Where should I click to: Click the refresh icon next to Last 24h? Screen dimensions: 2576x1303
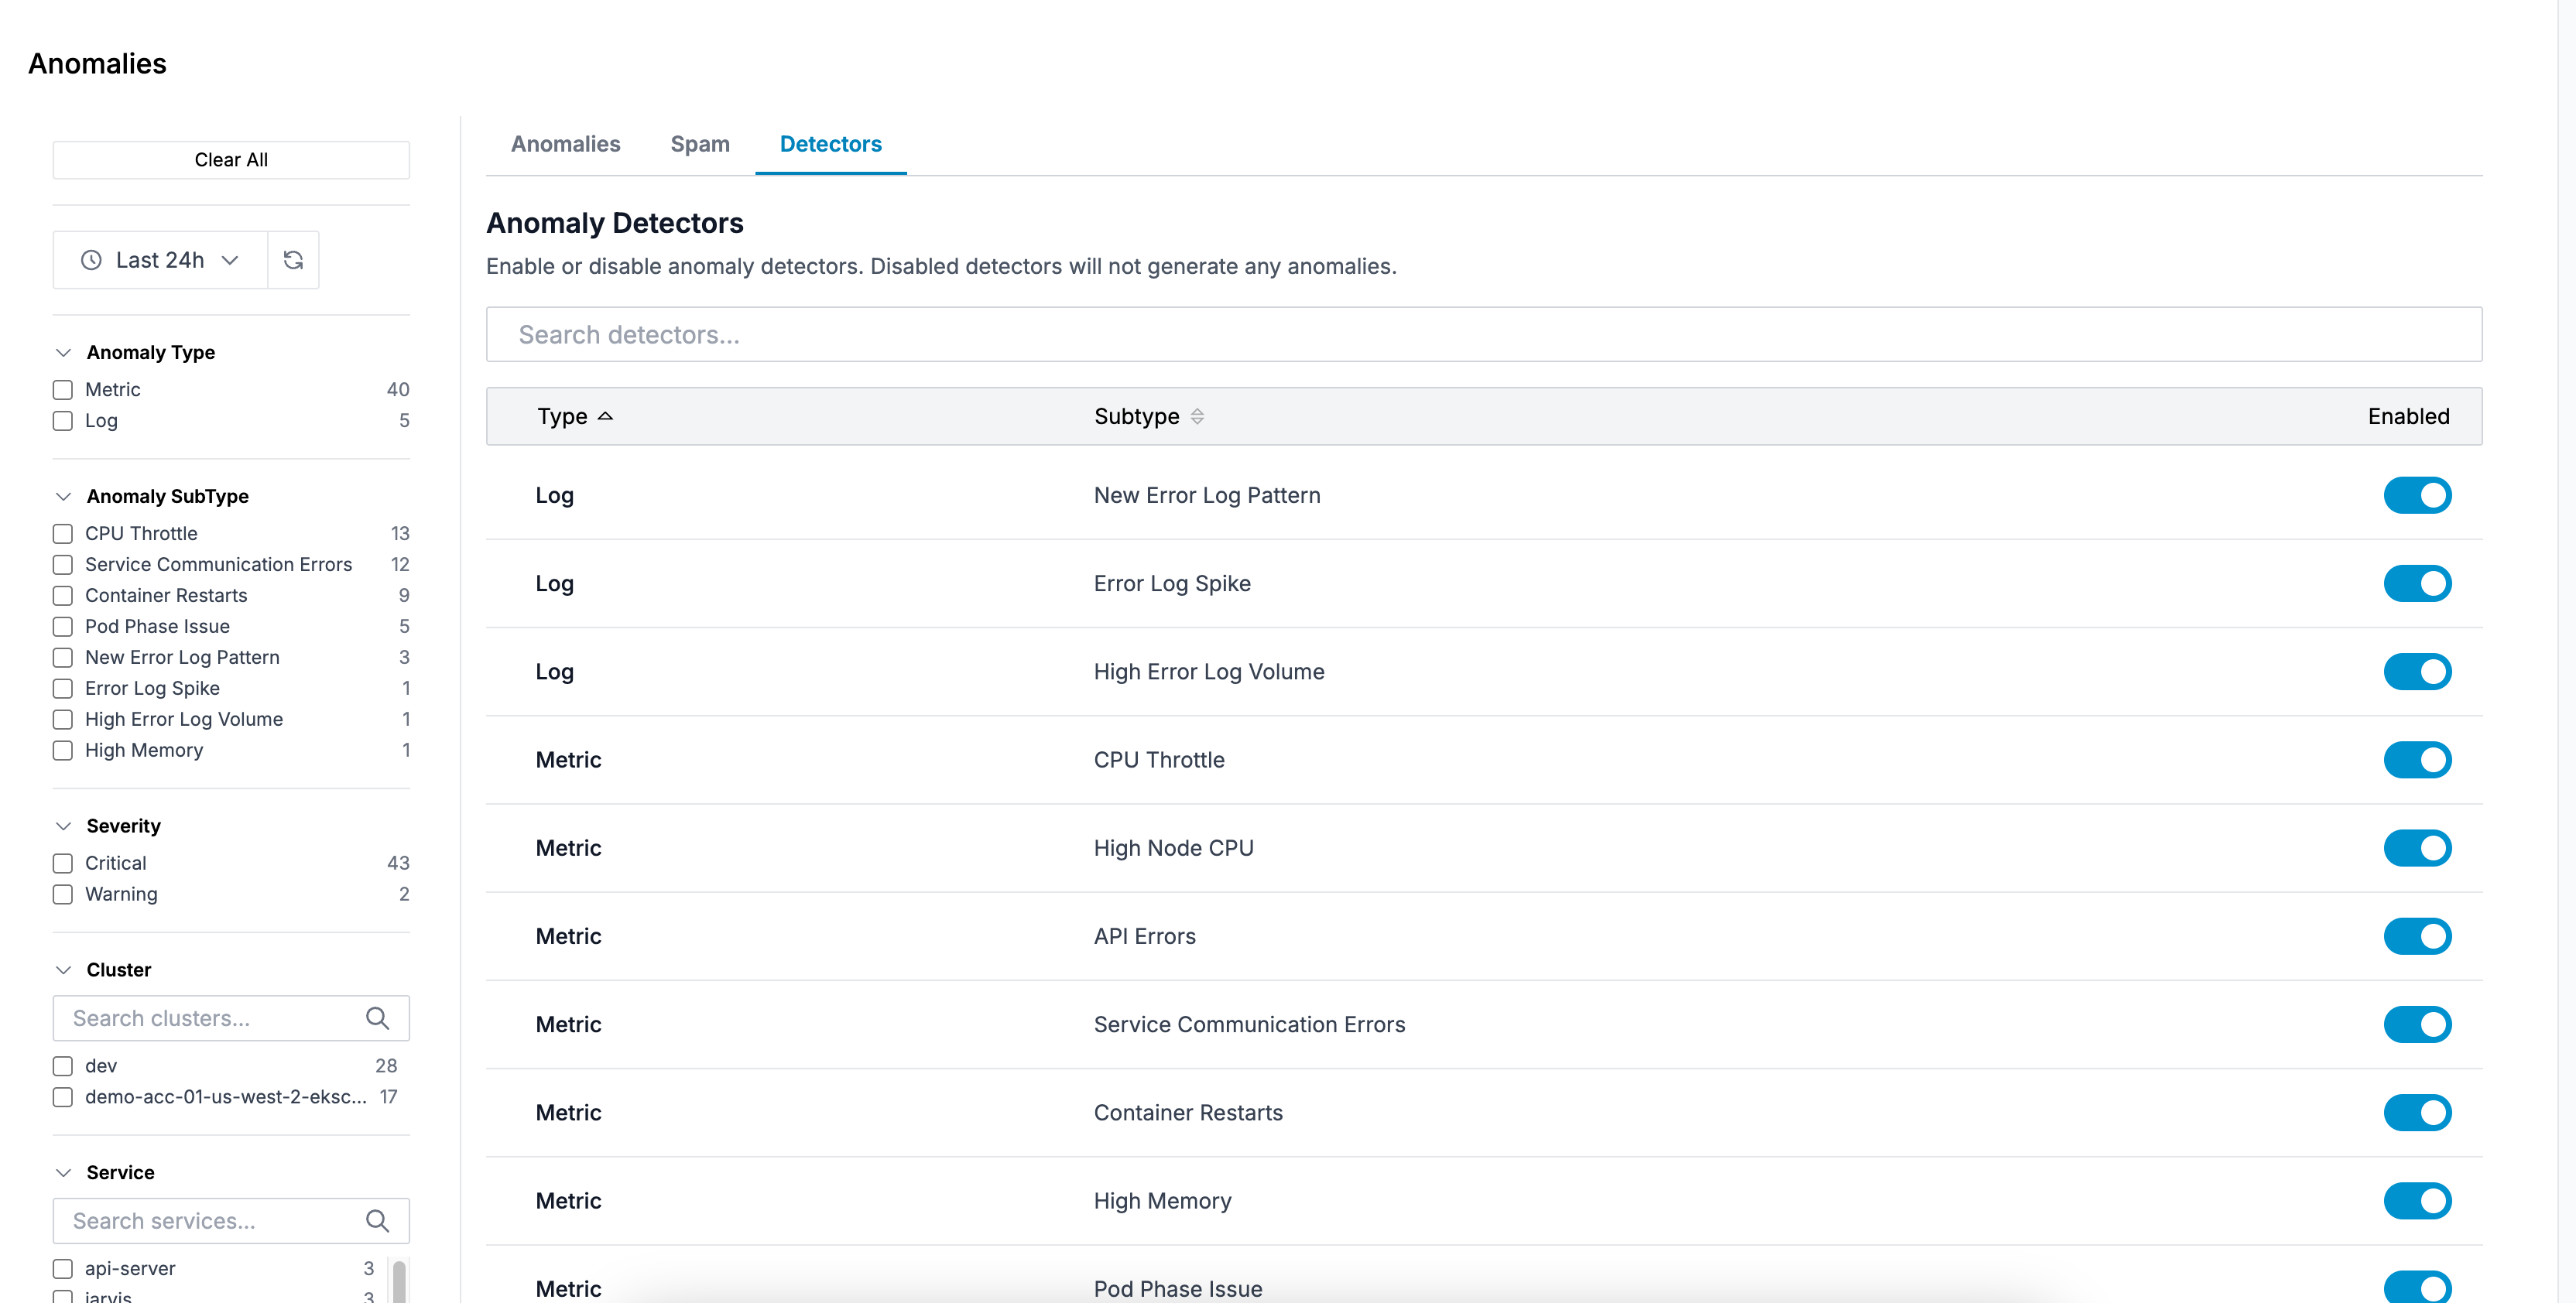point(293,260)
